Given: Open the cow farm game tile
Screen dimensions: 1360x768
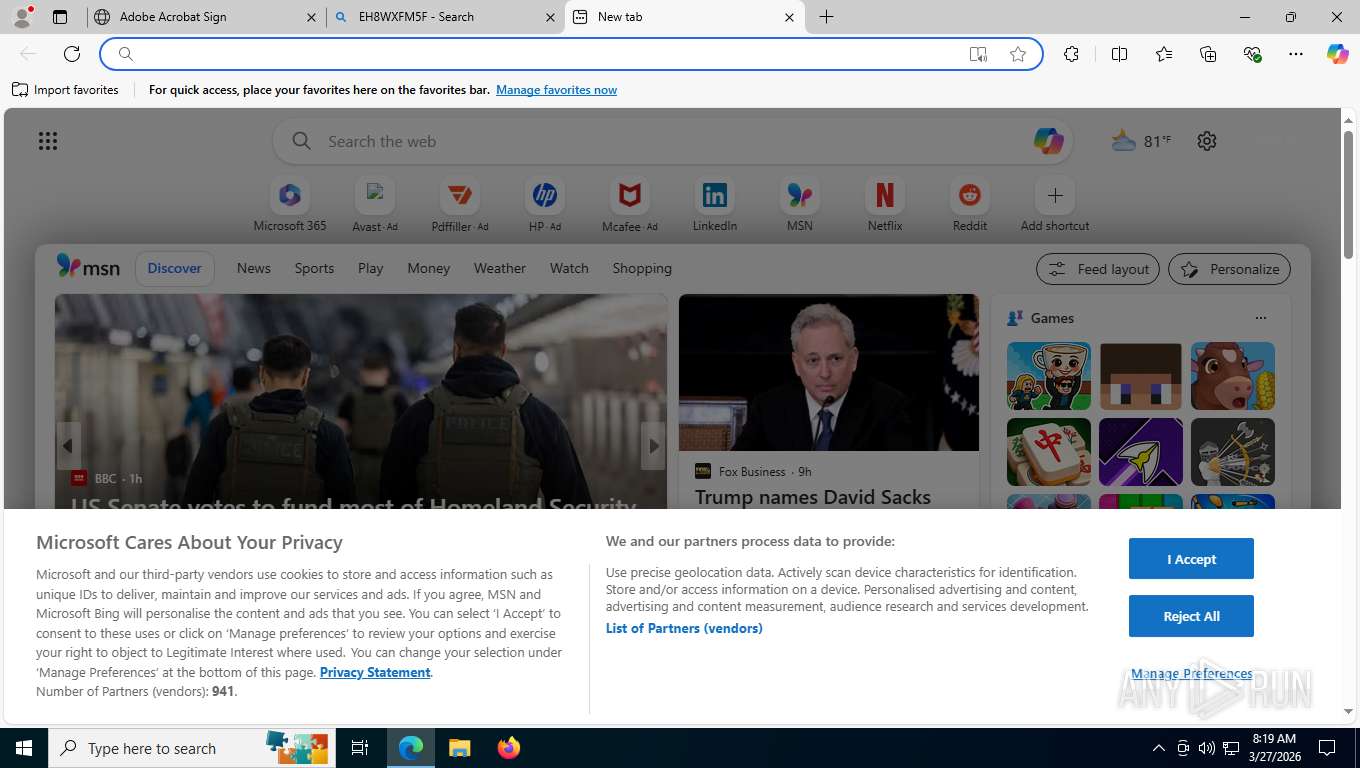Looking at the screenshot, I should pyautogui.click(x=1233, y=376).
